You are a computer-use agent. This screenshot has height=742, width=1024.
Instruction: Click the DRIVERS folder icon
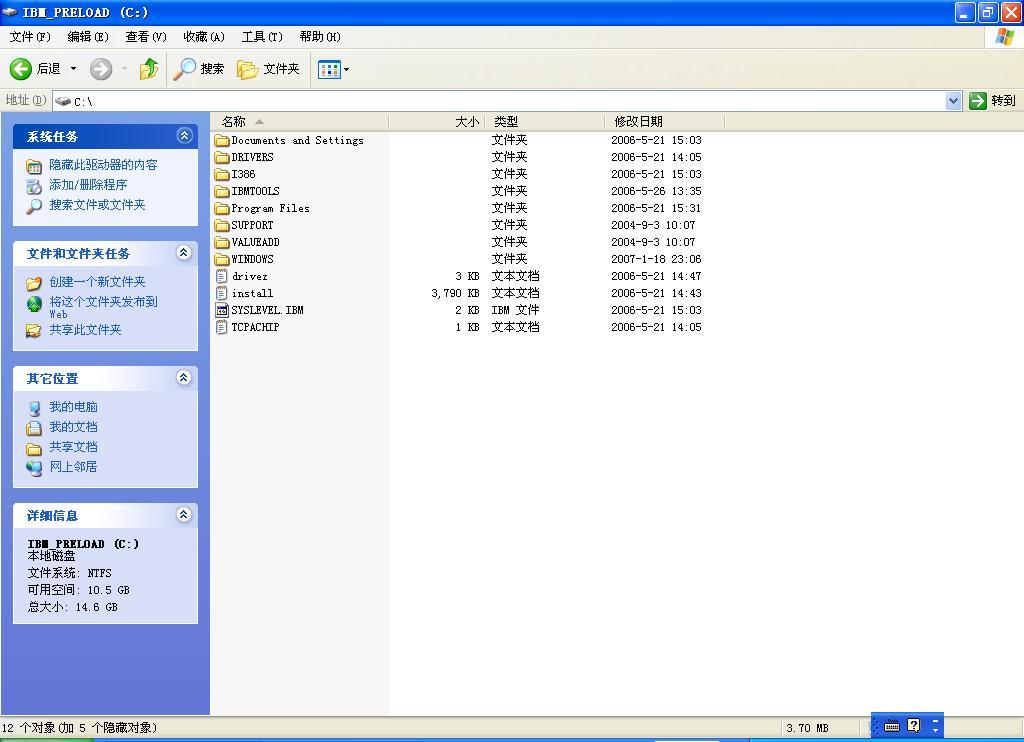[x=222, y=157]
